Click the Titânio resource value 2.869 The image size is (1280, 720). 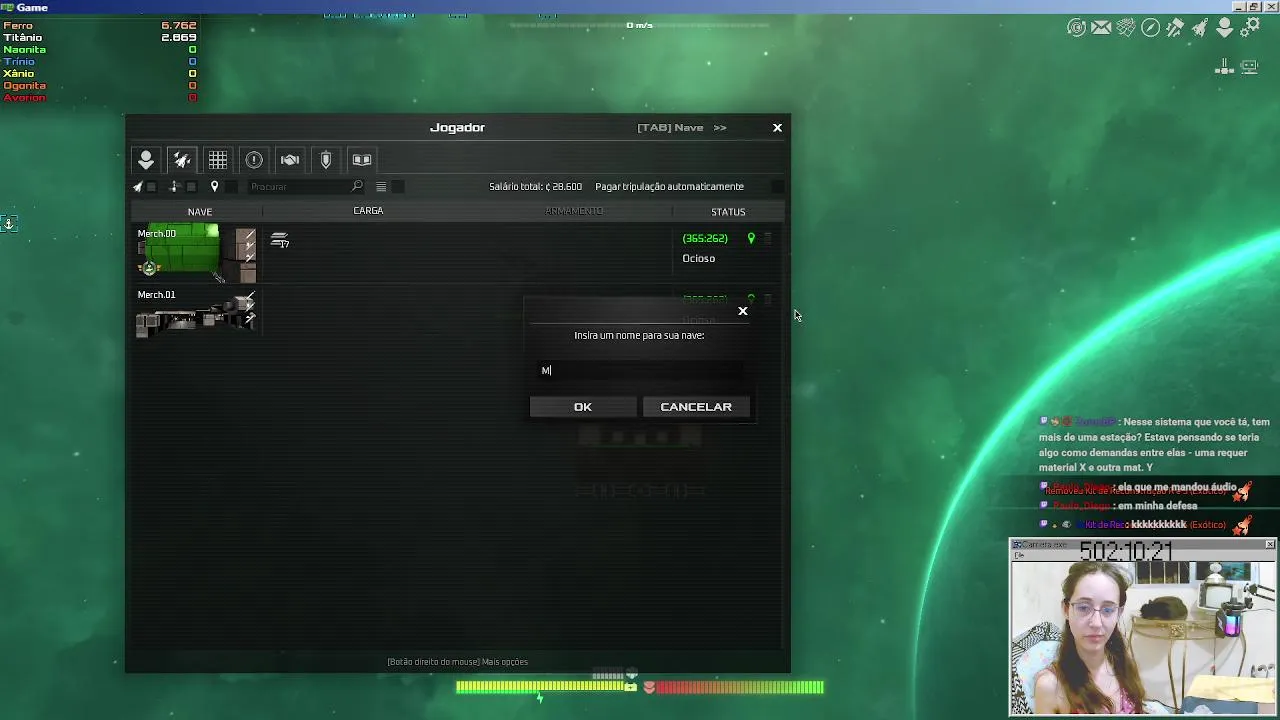click(179, 38)
